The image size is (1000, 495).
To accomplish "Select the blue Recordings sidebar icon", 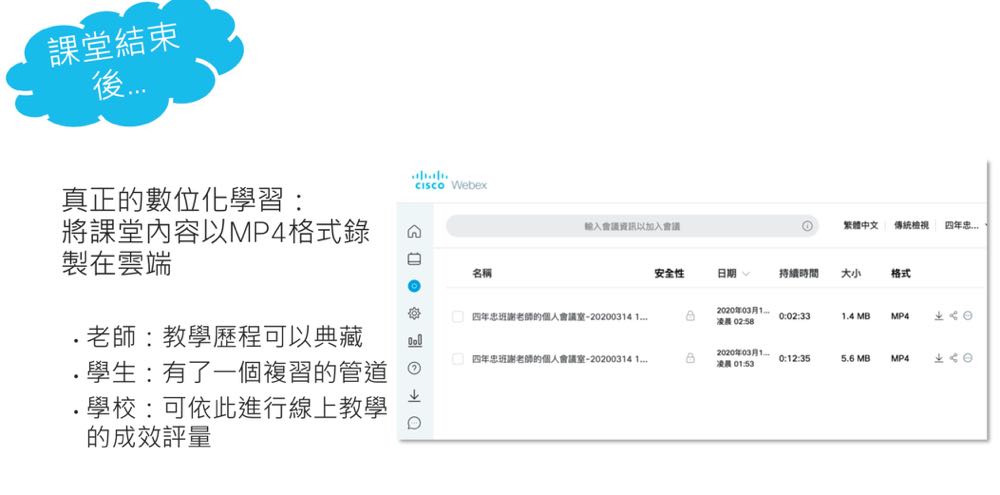I will tap(414, 286).
